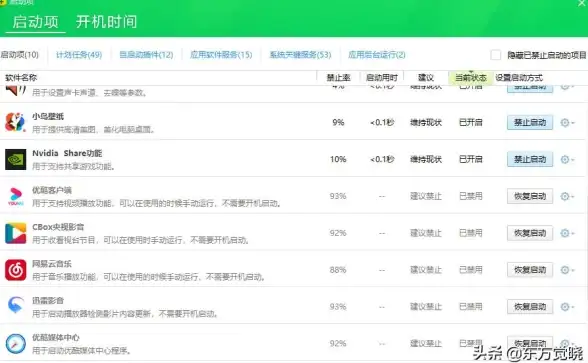The image size is (588, 363).
Task: Click the 建议 column header
Action: [x=426, y=78]
